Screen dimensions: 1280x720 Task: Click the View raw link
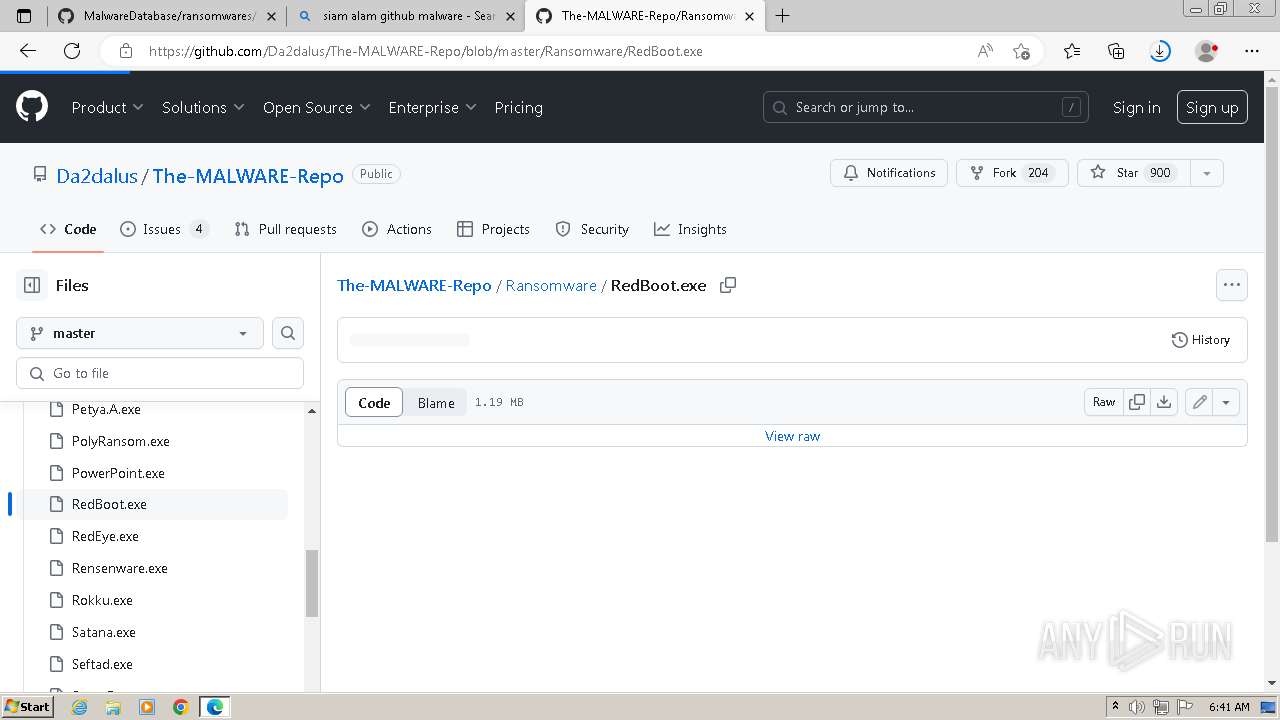(792, 436)
